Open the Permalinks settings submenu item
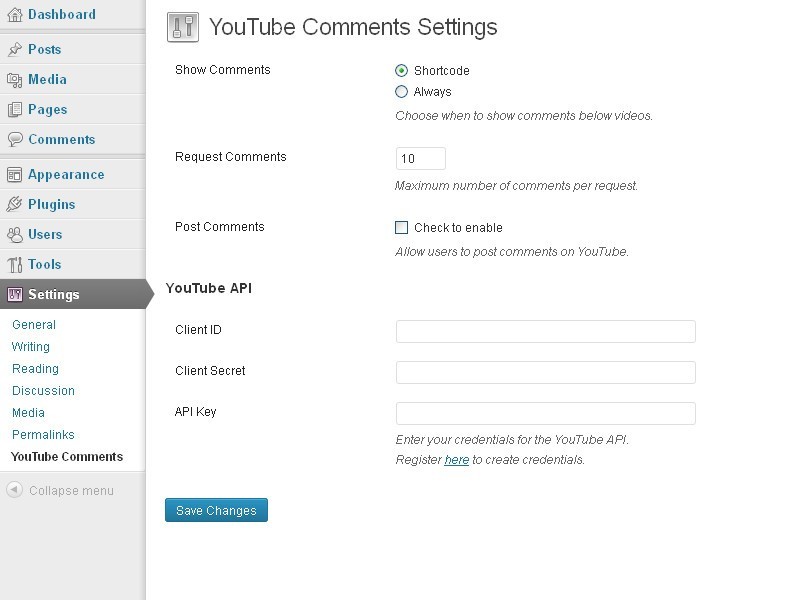This screenshot has width=800, height=600. click(43, 435)
